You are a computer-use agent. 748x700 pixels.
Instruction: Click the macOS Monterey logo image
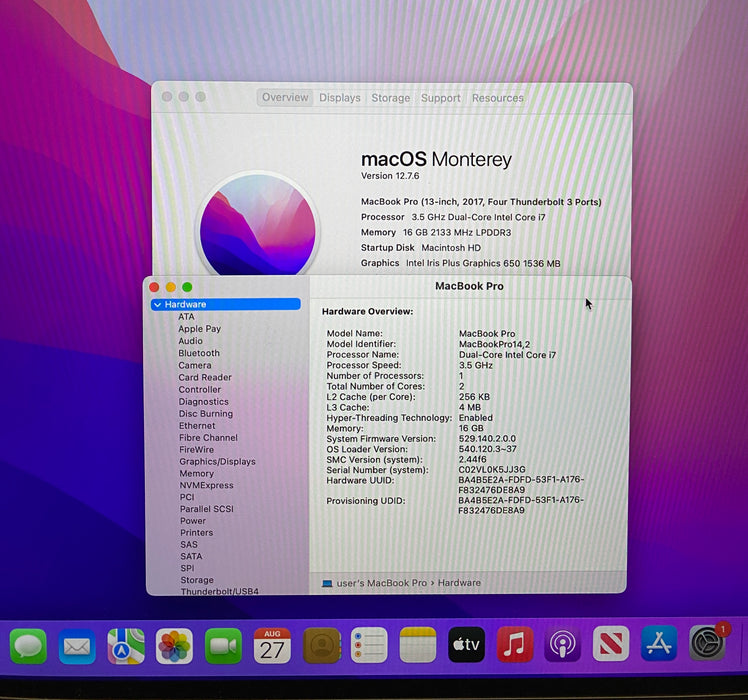click(x=258, y=224)
